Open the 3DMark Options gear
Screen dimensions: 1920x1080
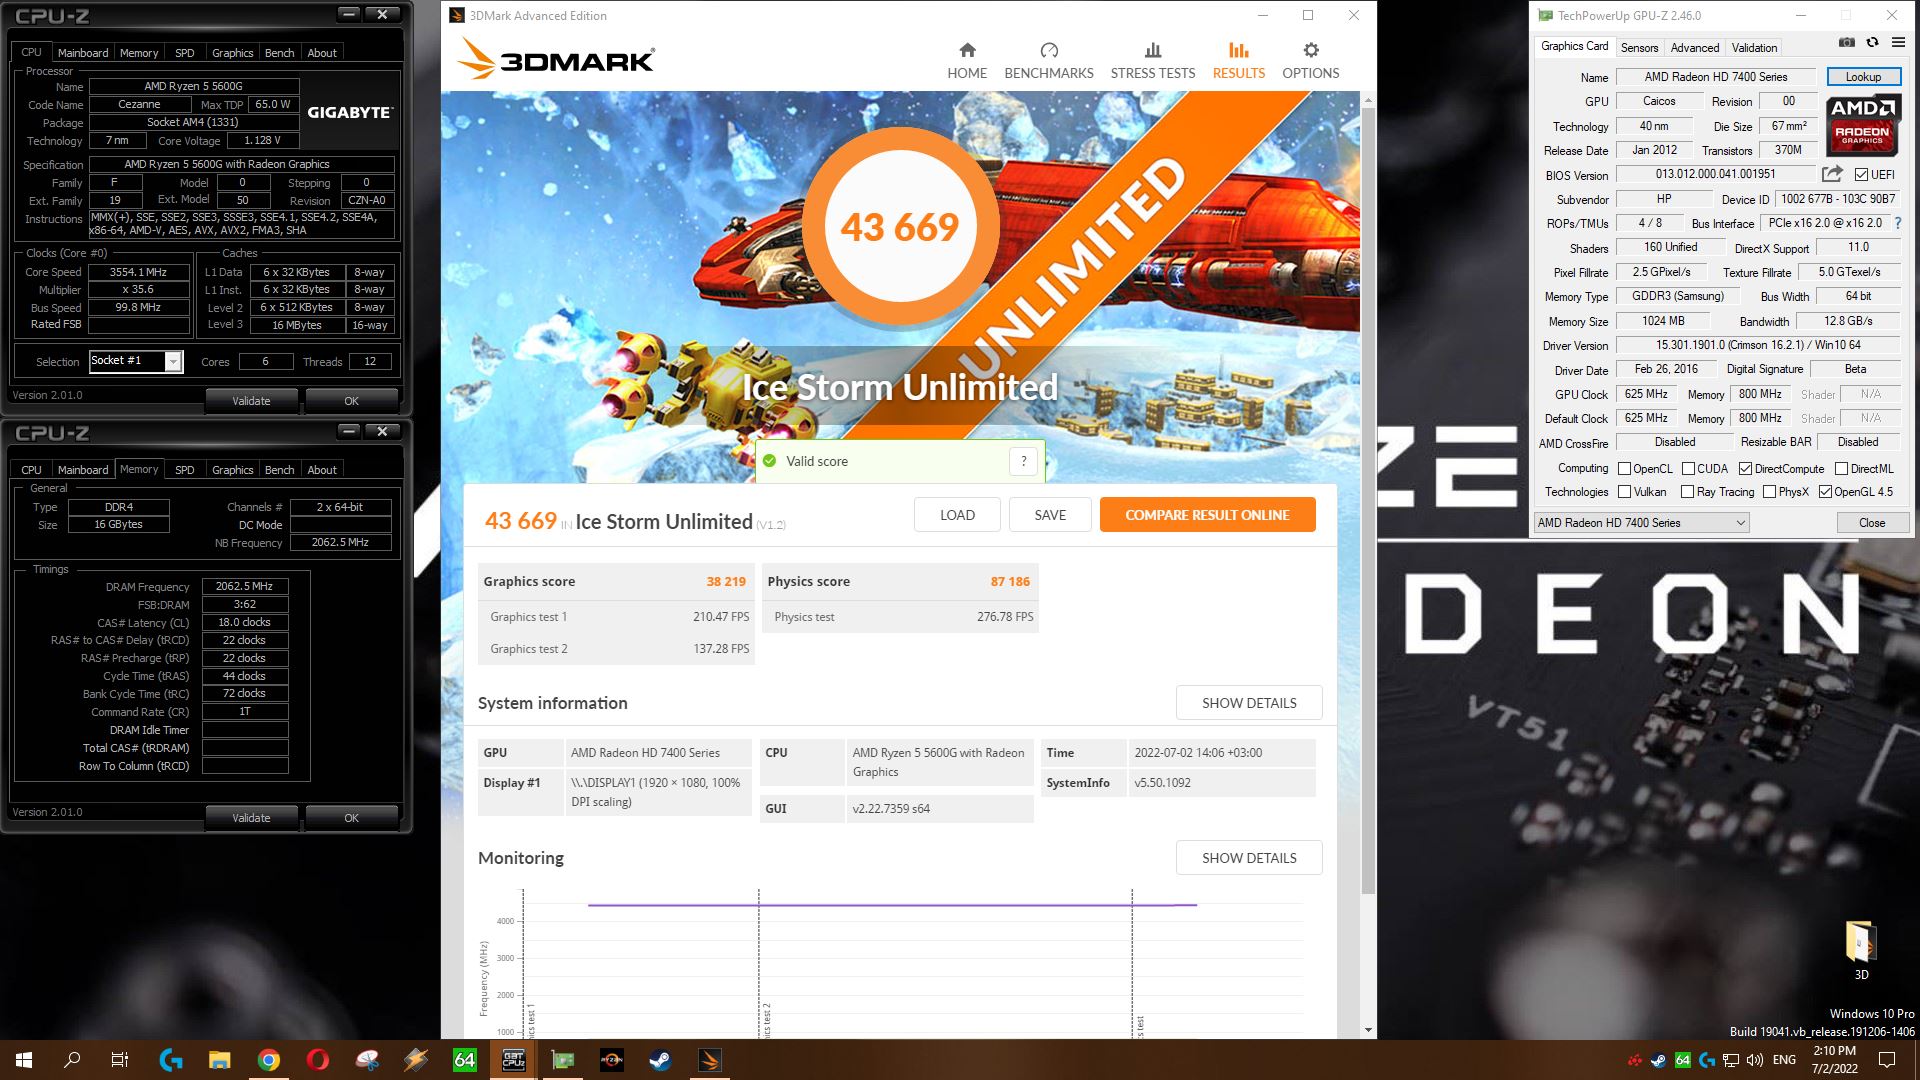tap(1311, 61)
